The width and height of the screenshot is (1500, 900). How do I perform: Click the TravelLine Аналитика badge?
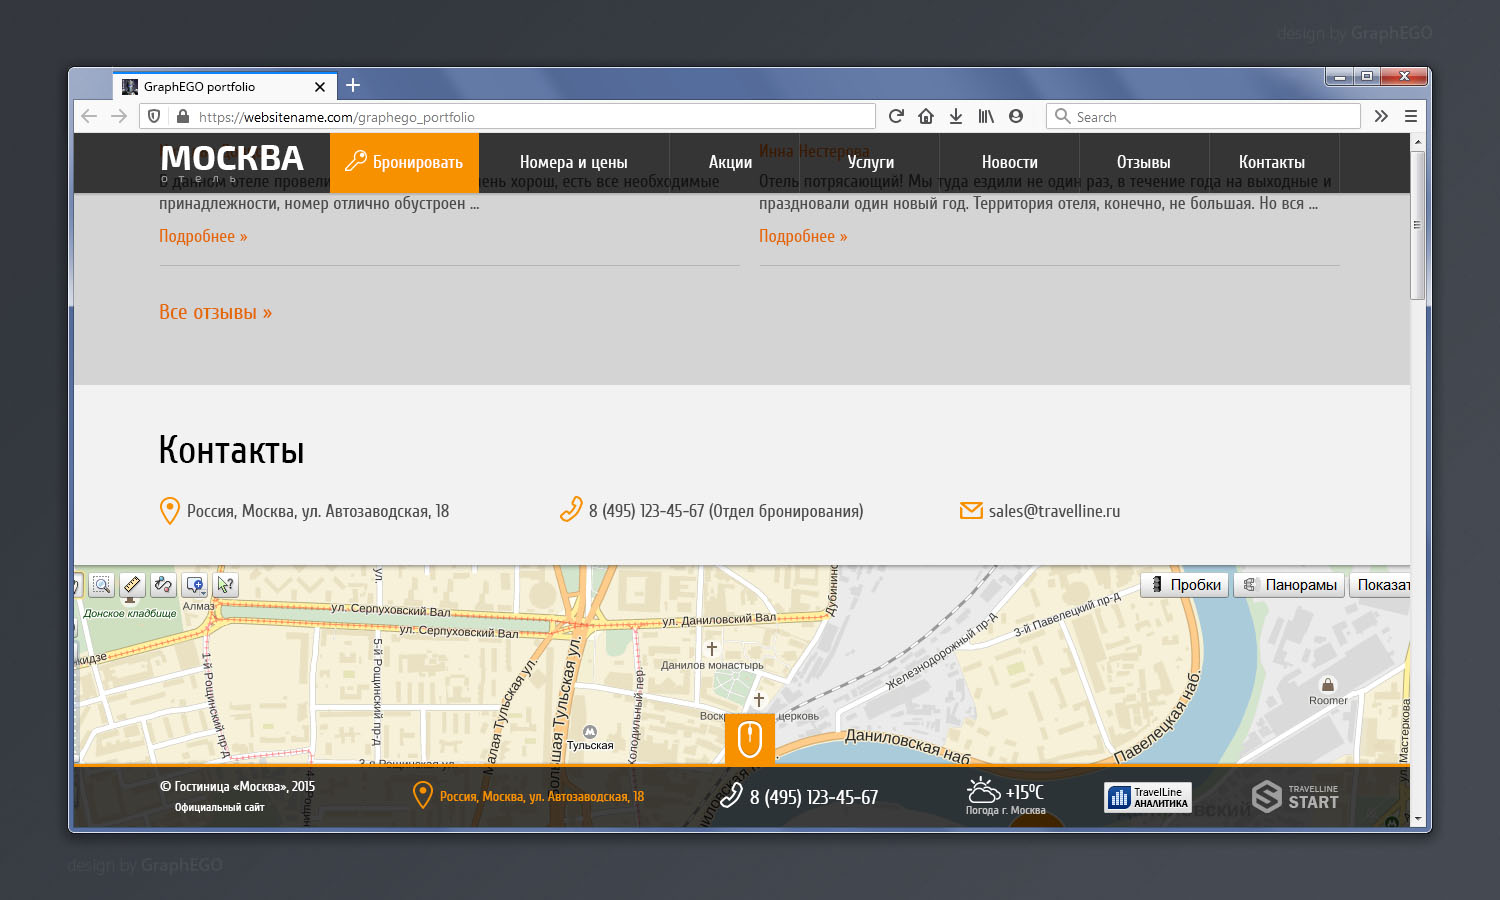(x=1148, y=797)
